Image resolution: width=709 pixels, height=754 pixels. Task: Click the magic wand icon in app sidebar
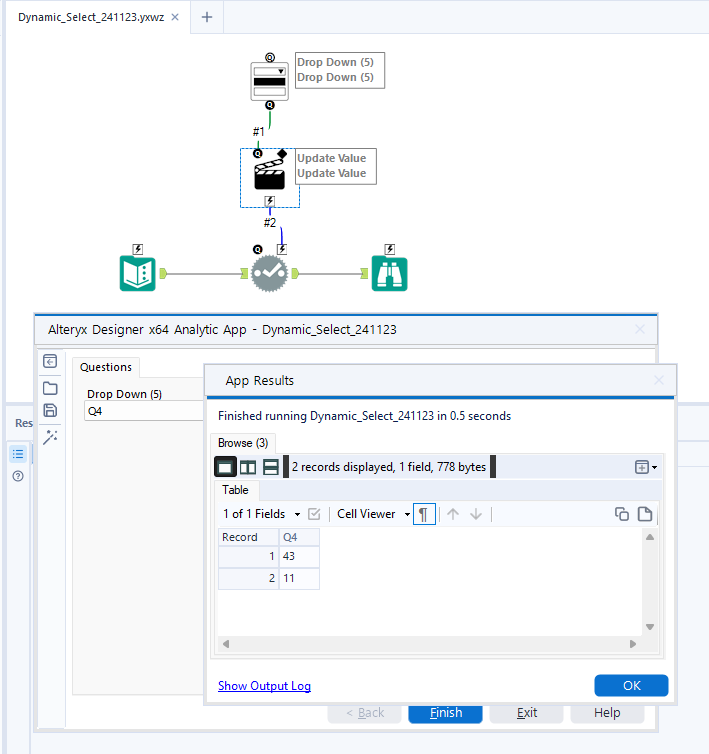point(50,437)
